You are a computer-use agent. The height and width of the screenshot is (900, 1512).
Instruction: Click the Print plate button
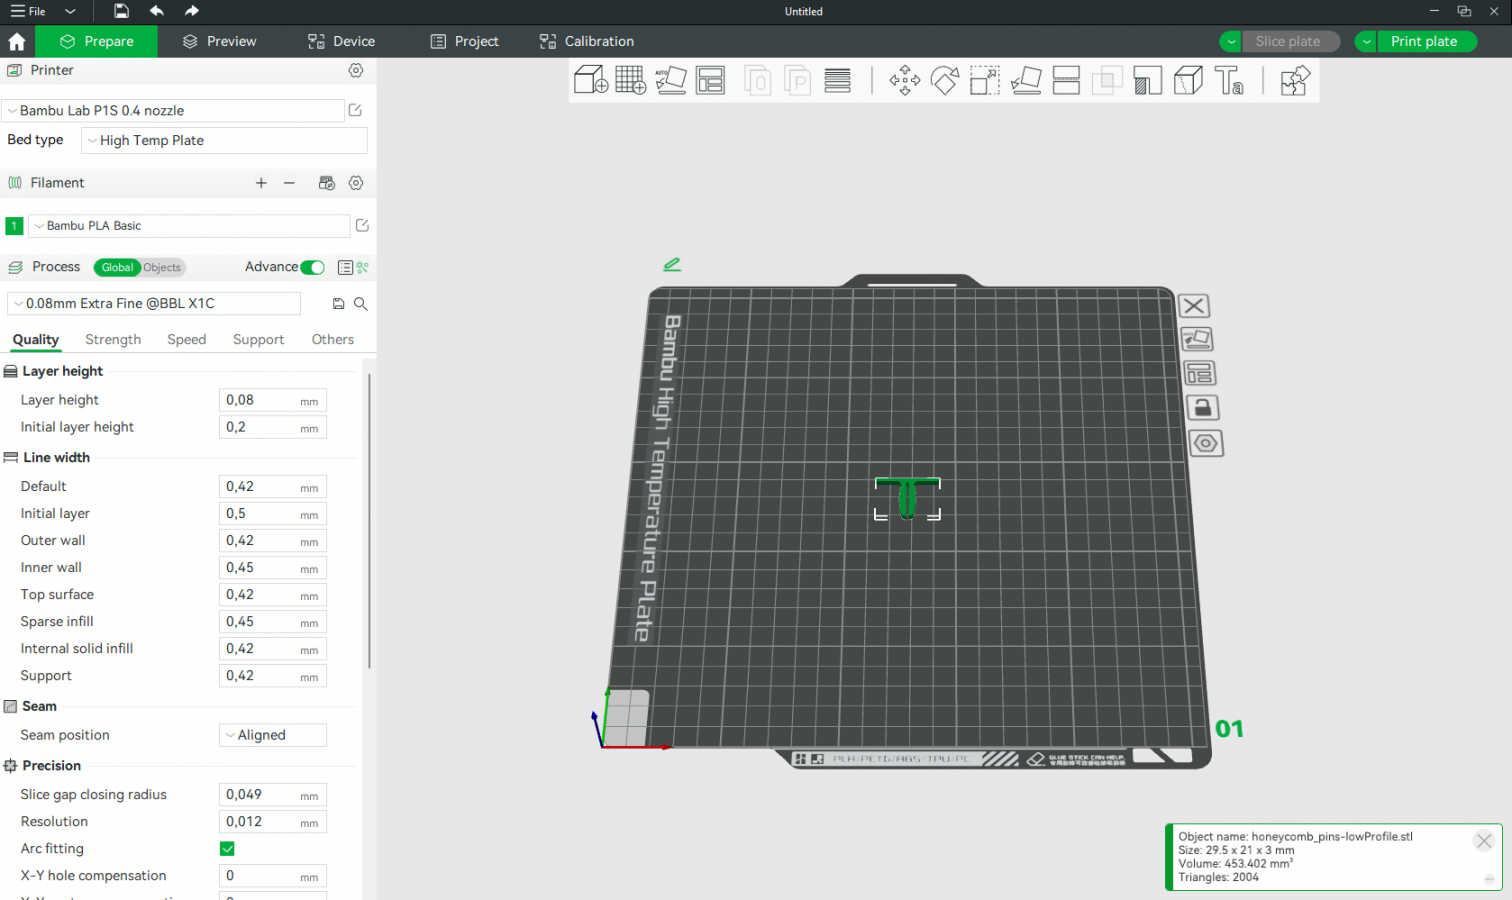(x=1427, y=41)
